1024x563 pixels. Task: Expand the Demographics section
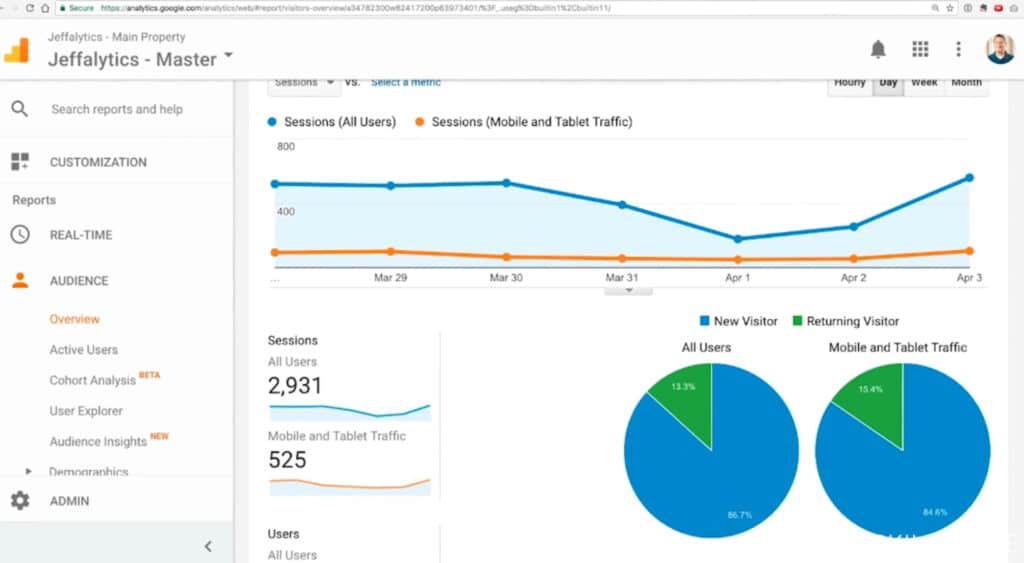28,471
